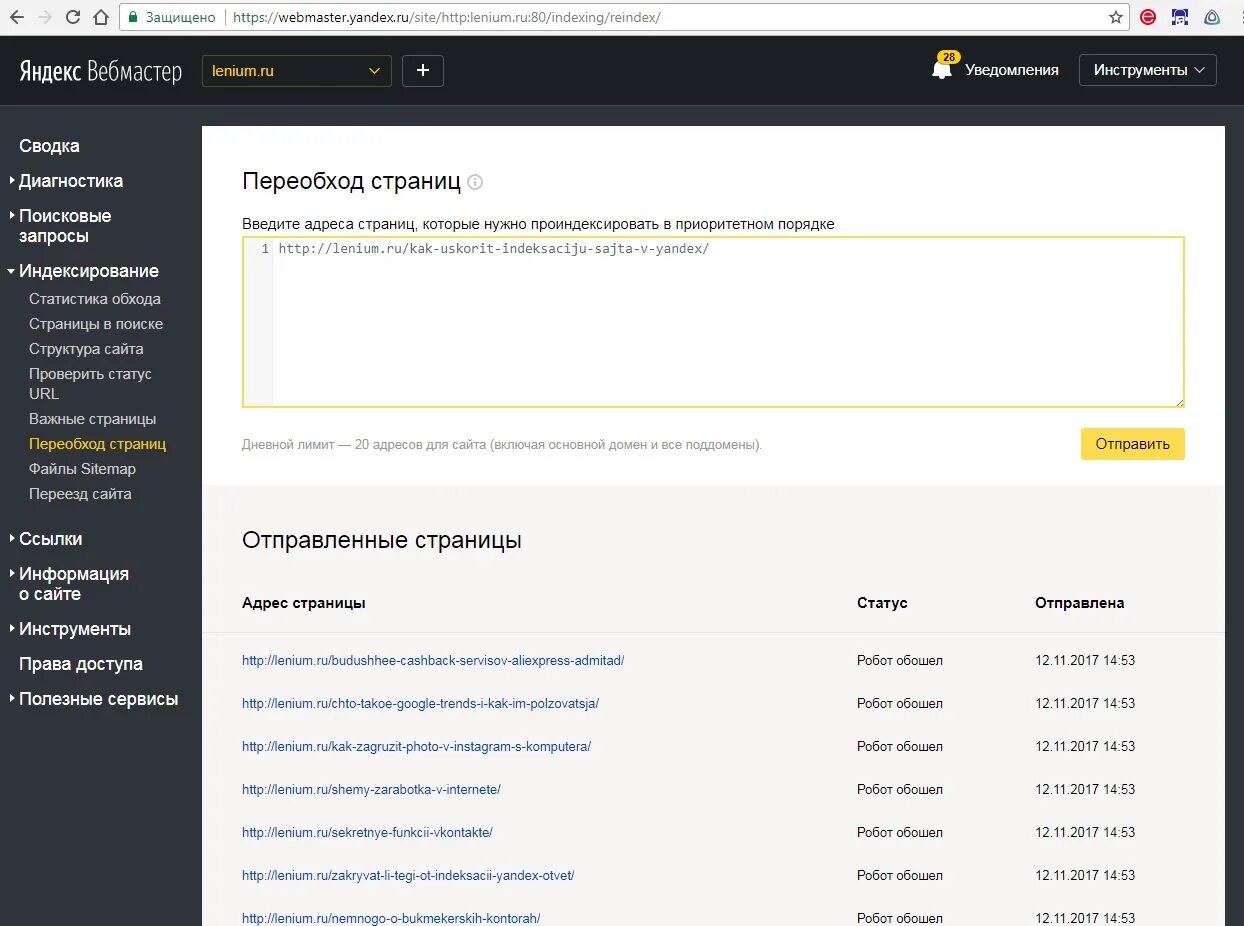Open the lenium.ru site selector dropdown

[296, 70]
